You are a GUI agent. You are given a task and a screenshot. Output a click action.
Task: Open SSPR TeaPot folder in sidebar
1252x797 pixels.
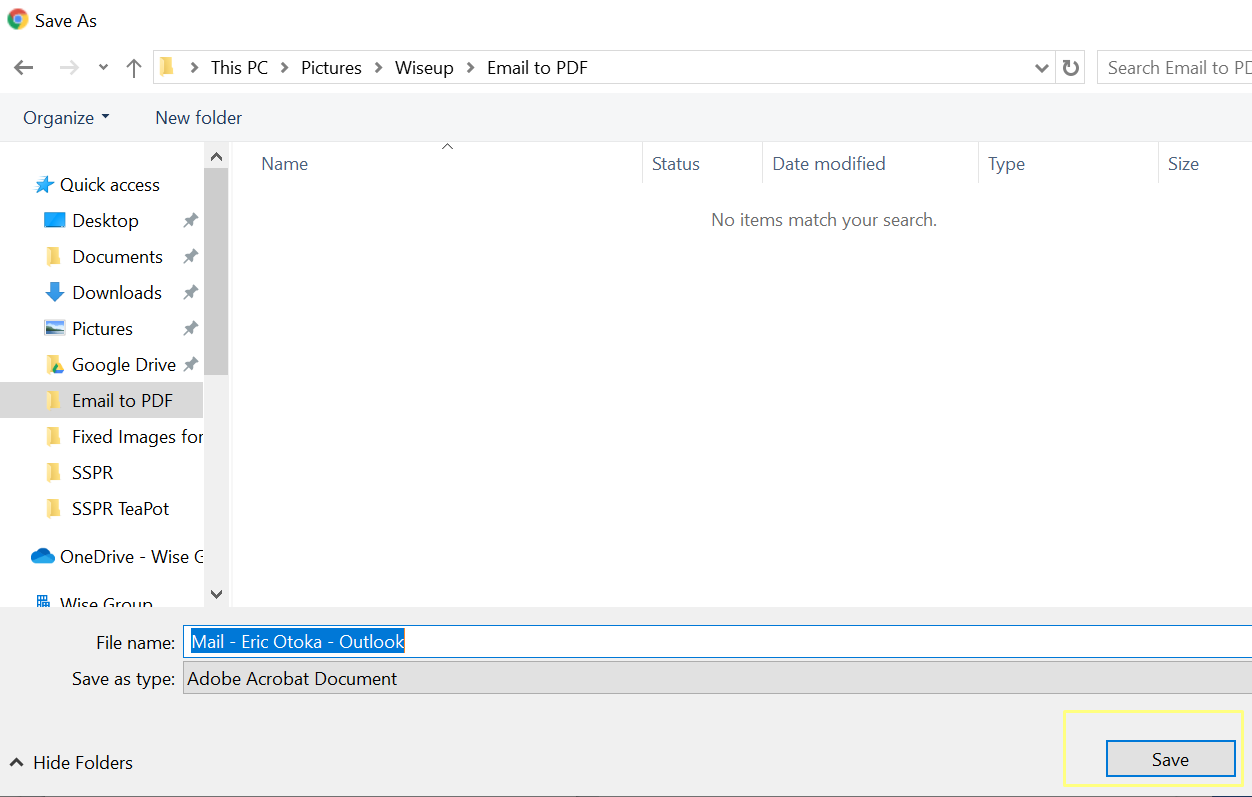pyautogui.click(x=120, y=508)
